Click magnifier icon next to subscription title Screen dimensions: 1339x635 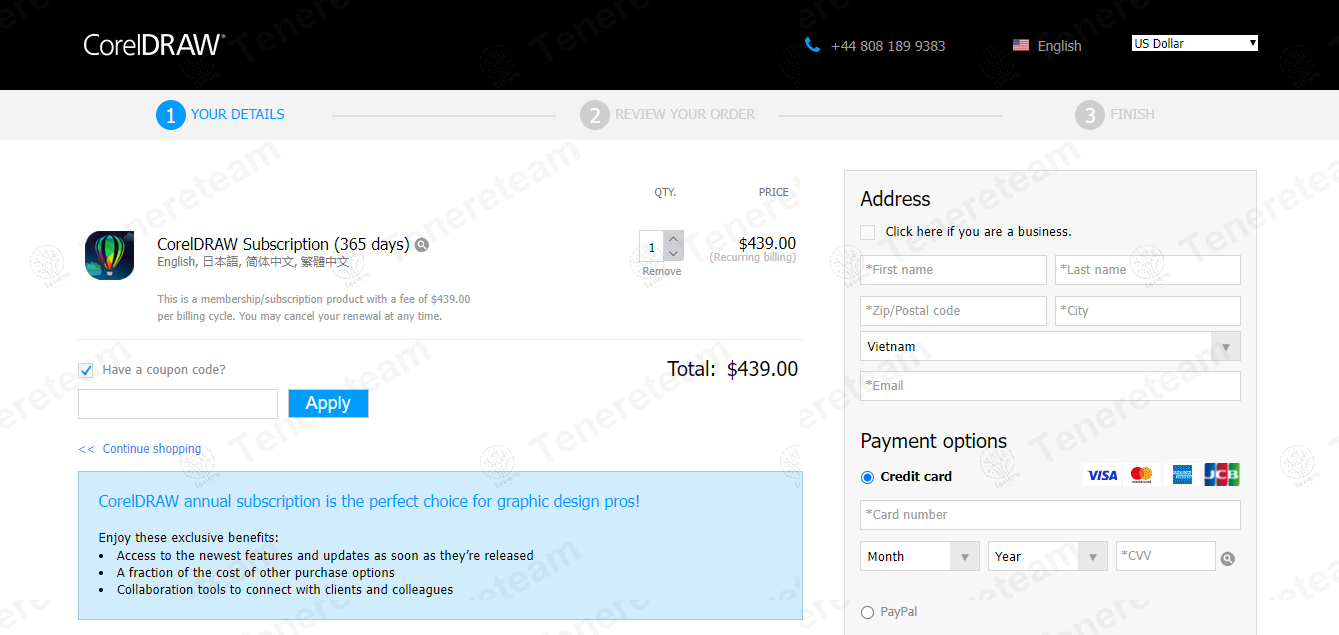[x=422, y=245]
